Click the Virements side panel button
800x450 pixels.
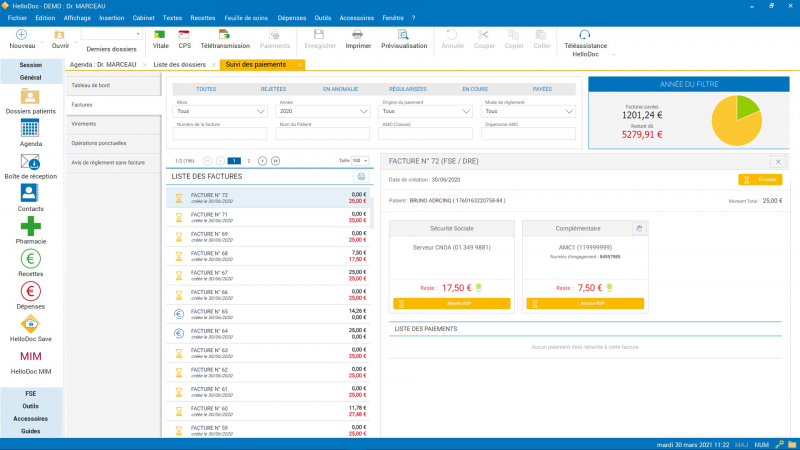pos(113,124)
